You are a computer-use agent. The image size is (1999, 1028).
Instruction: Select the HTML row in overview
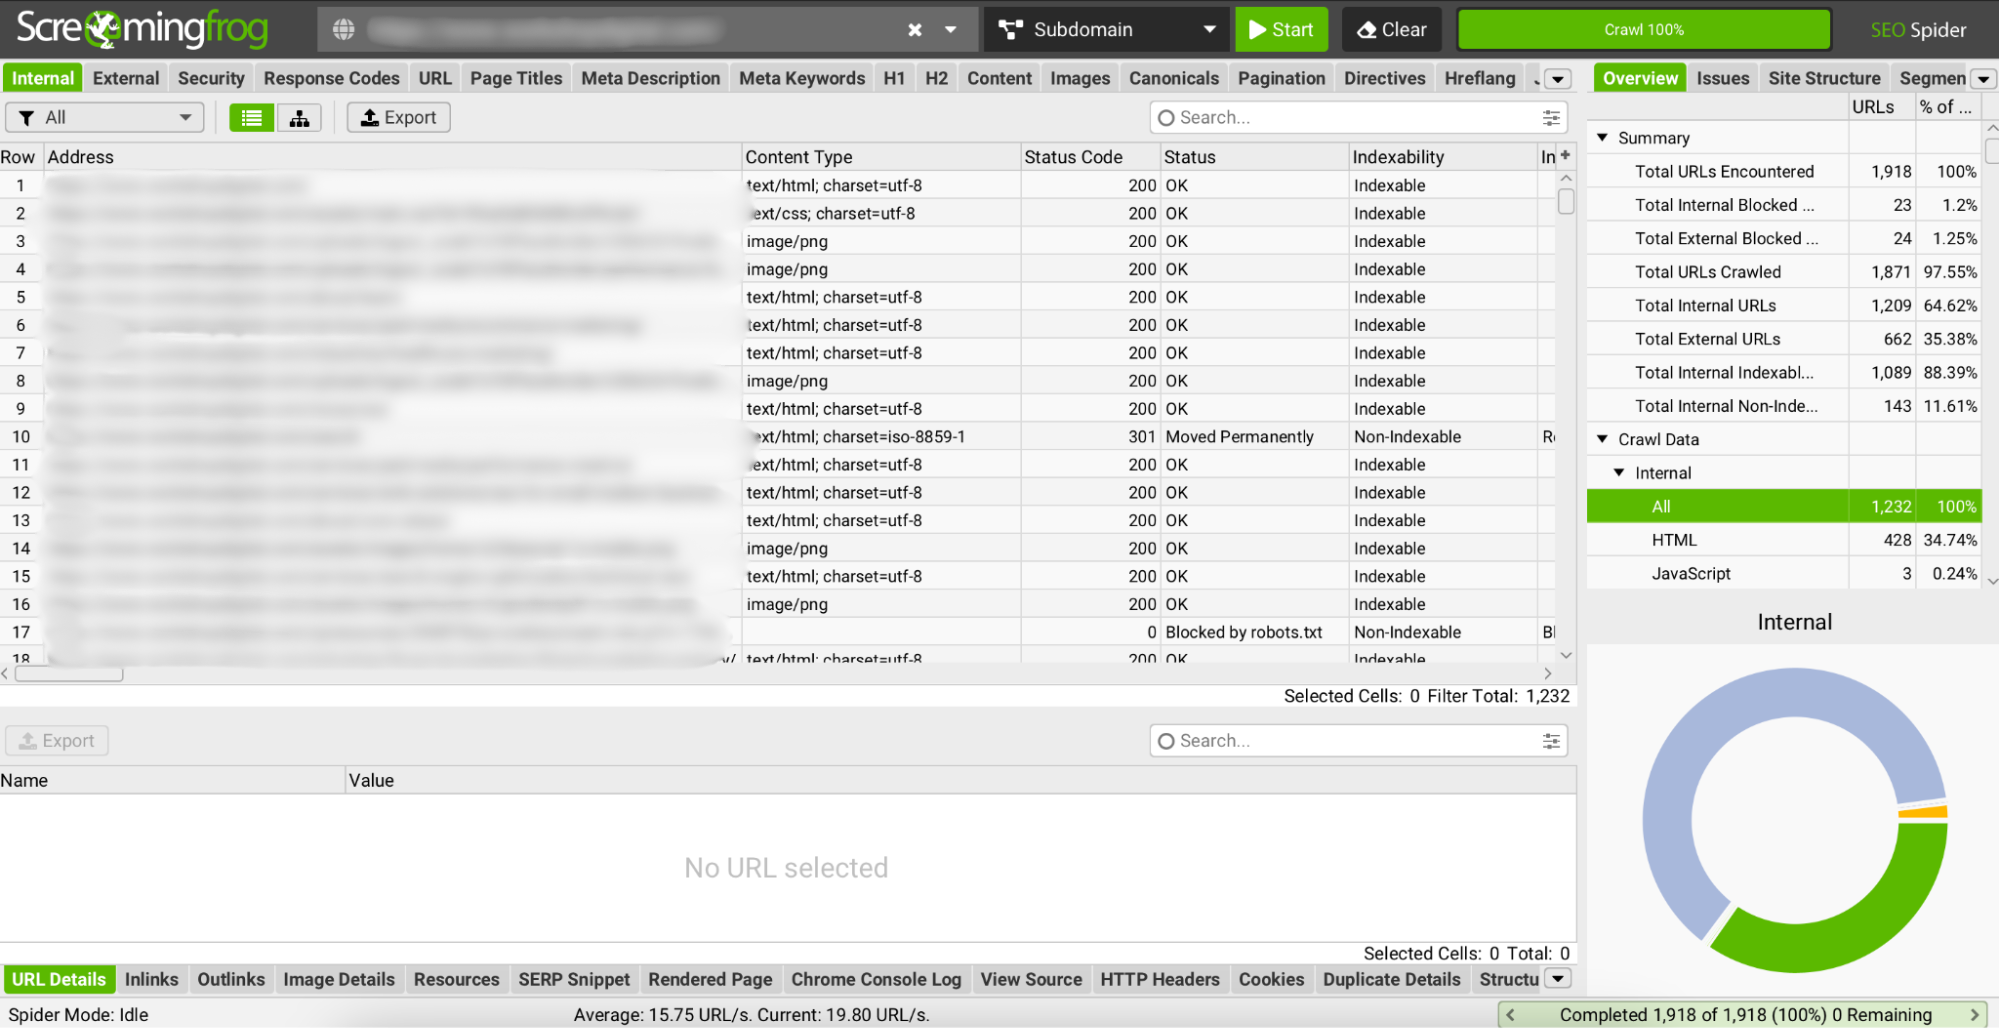click(1783, 540)
